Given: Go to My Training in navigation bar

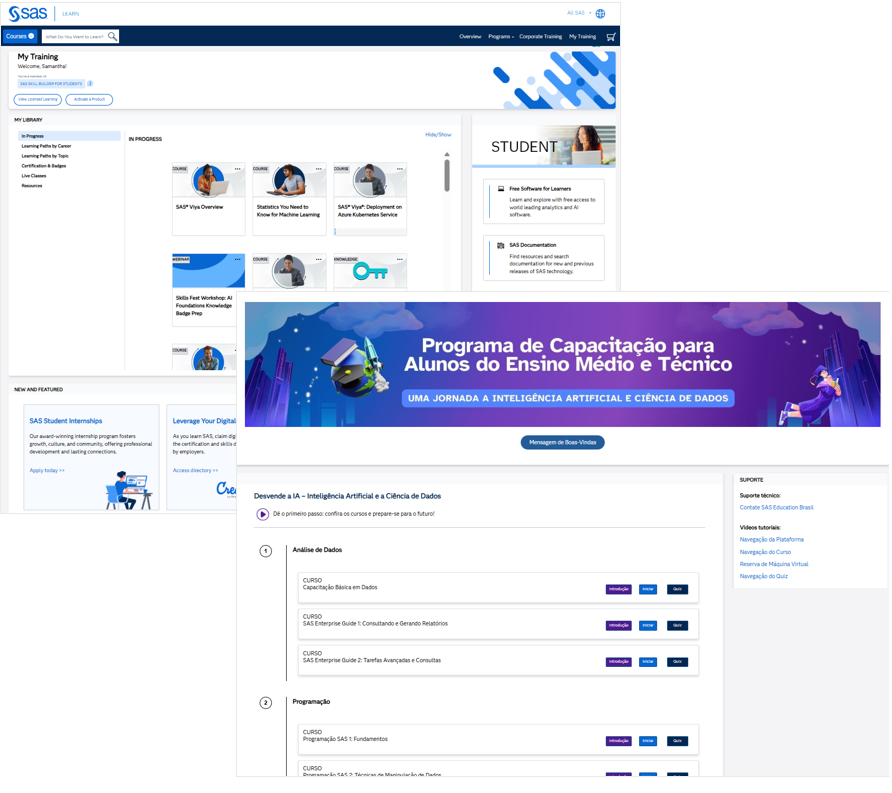Looking at the screenshot, I should (583, 37).
